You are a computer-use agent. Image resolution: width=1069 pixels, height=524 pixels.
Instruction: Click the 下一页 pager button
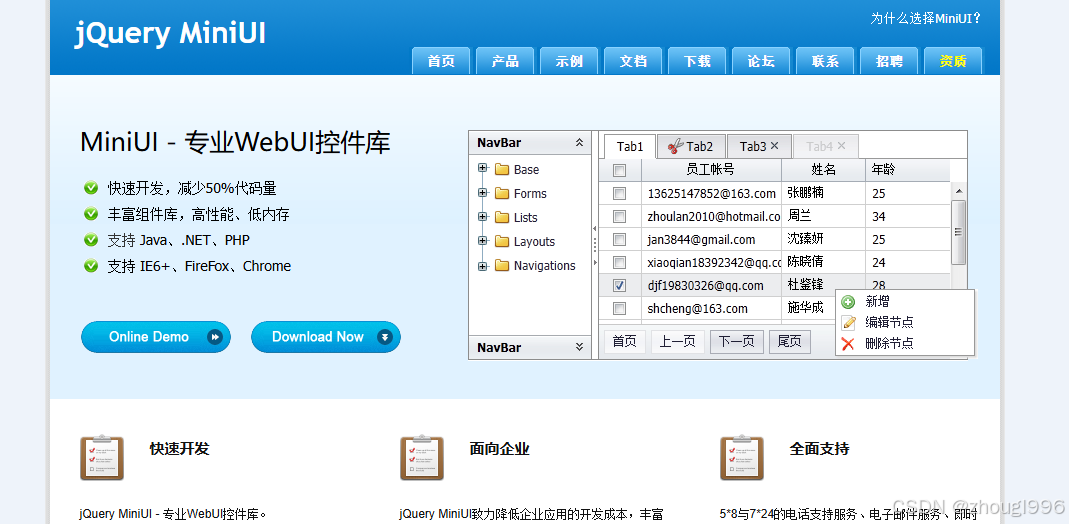click(x=736, y=341)
